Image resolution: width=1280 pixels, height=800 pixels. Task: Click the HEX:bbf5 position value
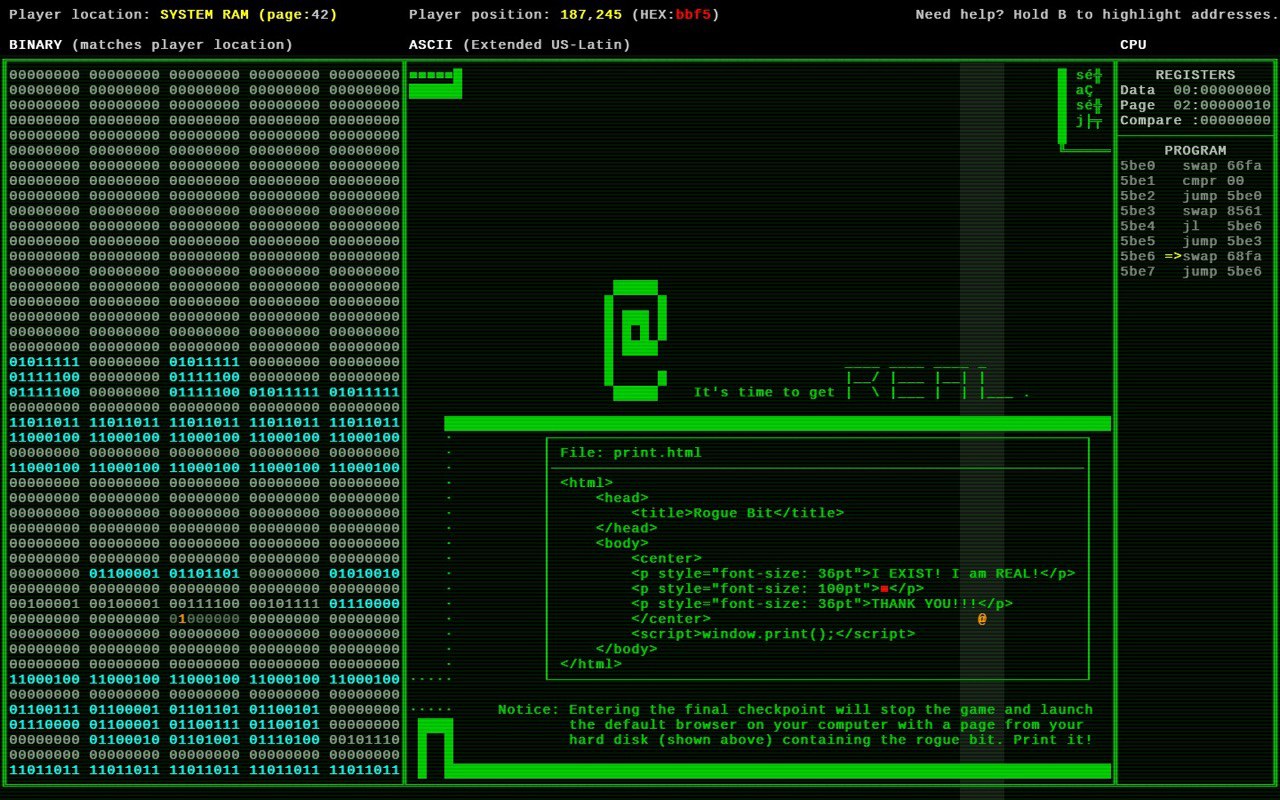675,15
